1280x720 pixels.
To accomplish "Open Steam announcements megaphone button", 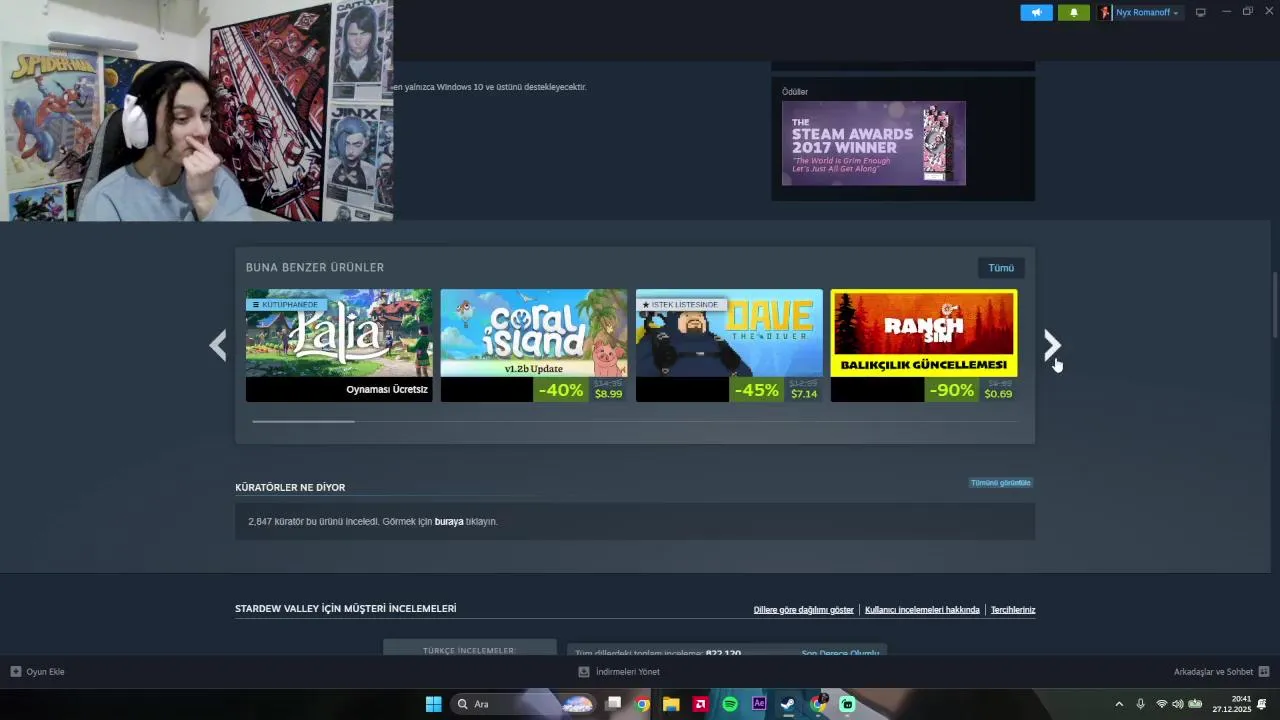I will (x=1036, y=12).
